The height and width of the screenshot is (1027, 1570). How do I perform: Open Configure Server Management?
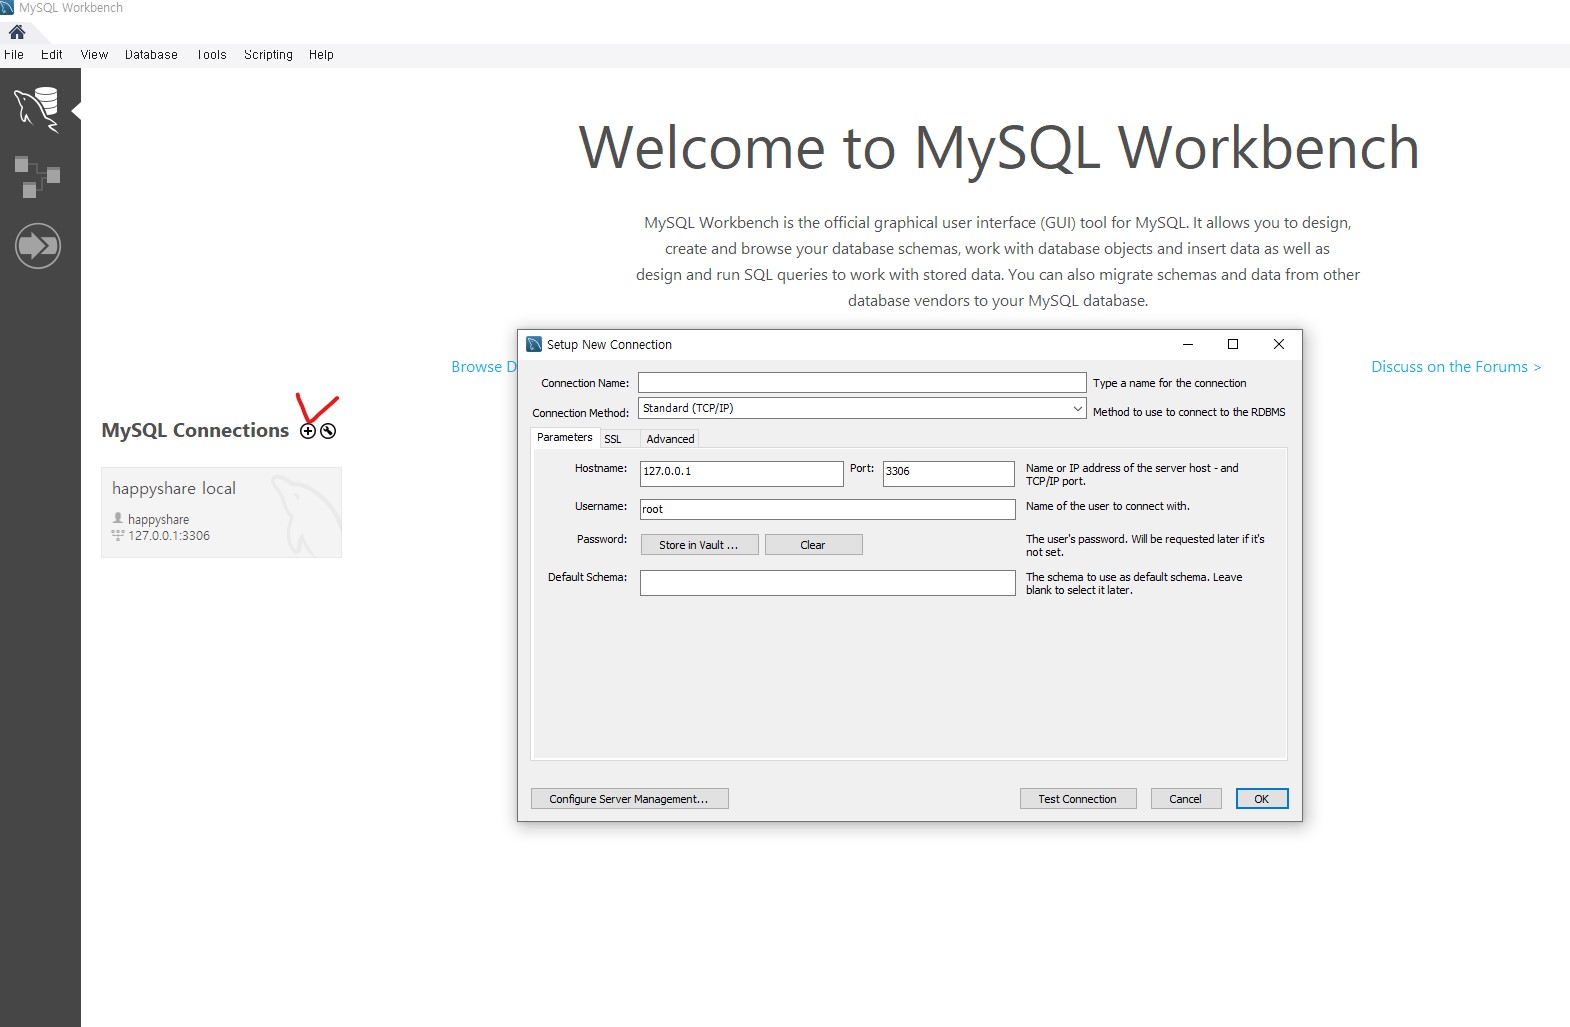pos(629,799)
